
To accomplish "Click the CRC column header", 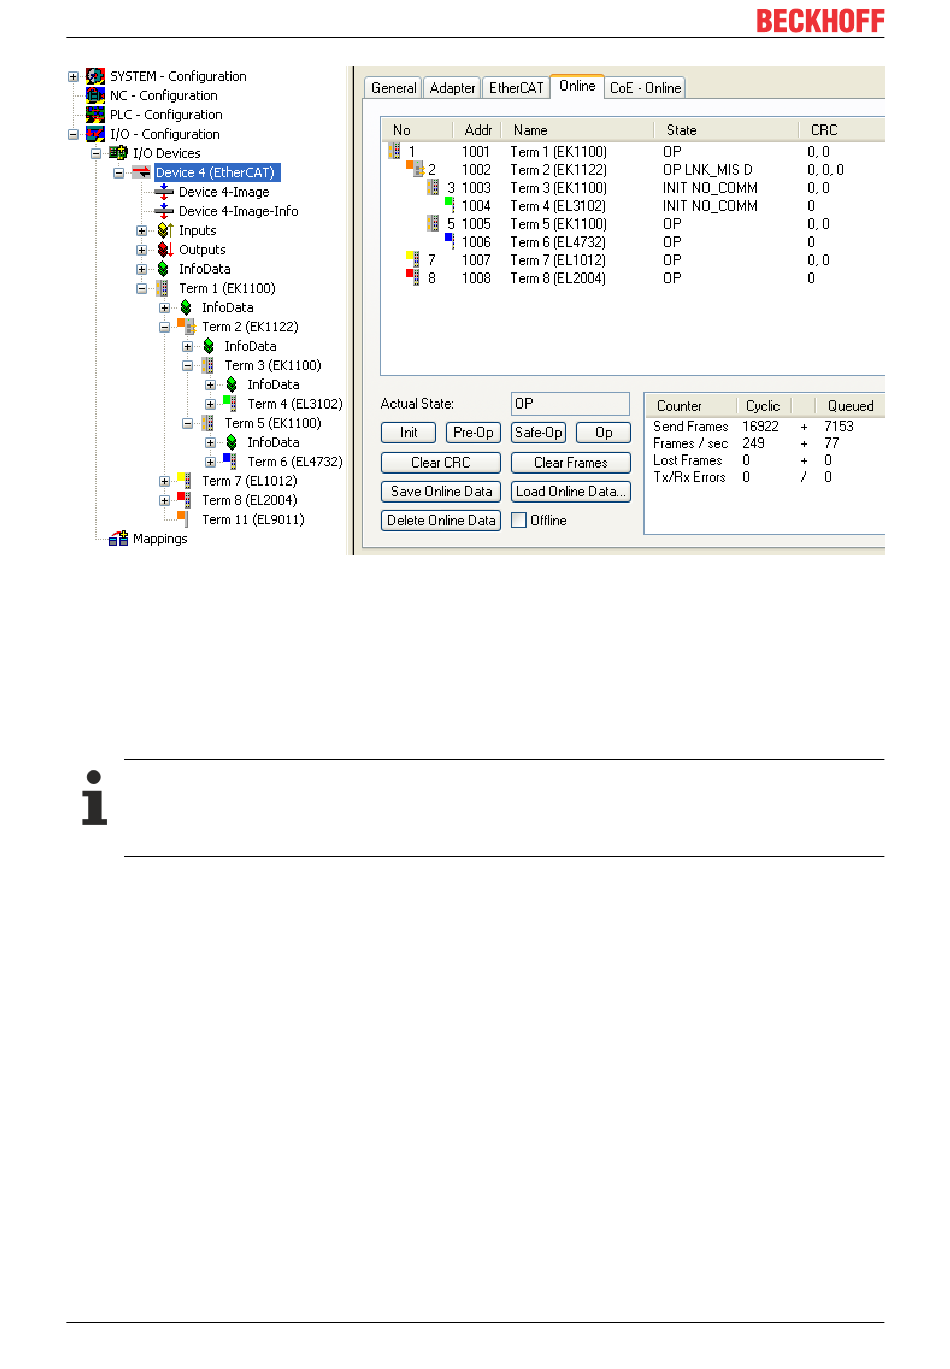I will tap(841, 130).
